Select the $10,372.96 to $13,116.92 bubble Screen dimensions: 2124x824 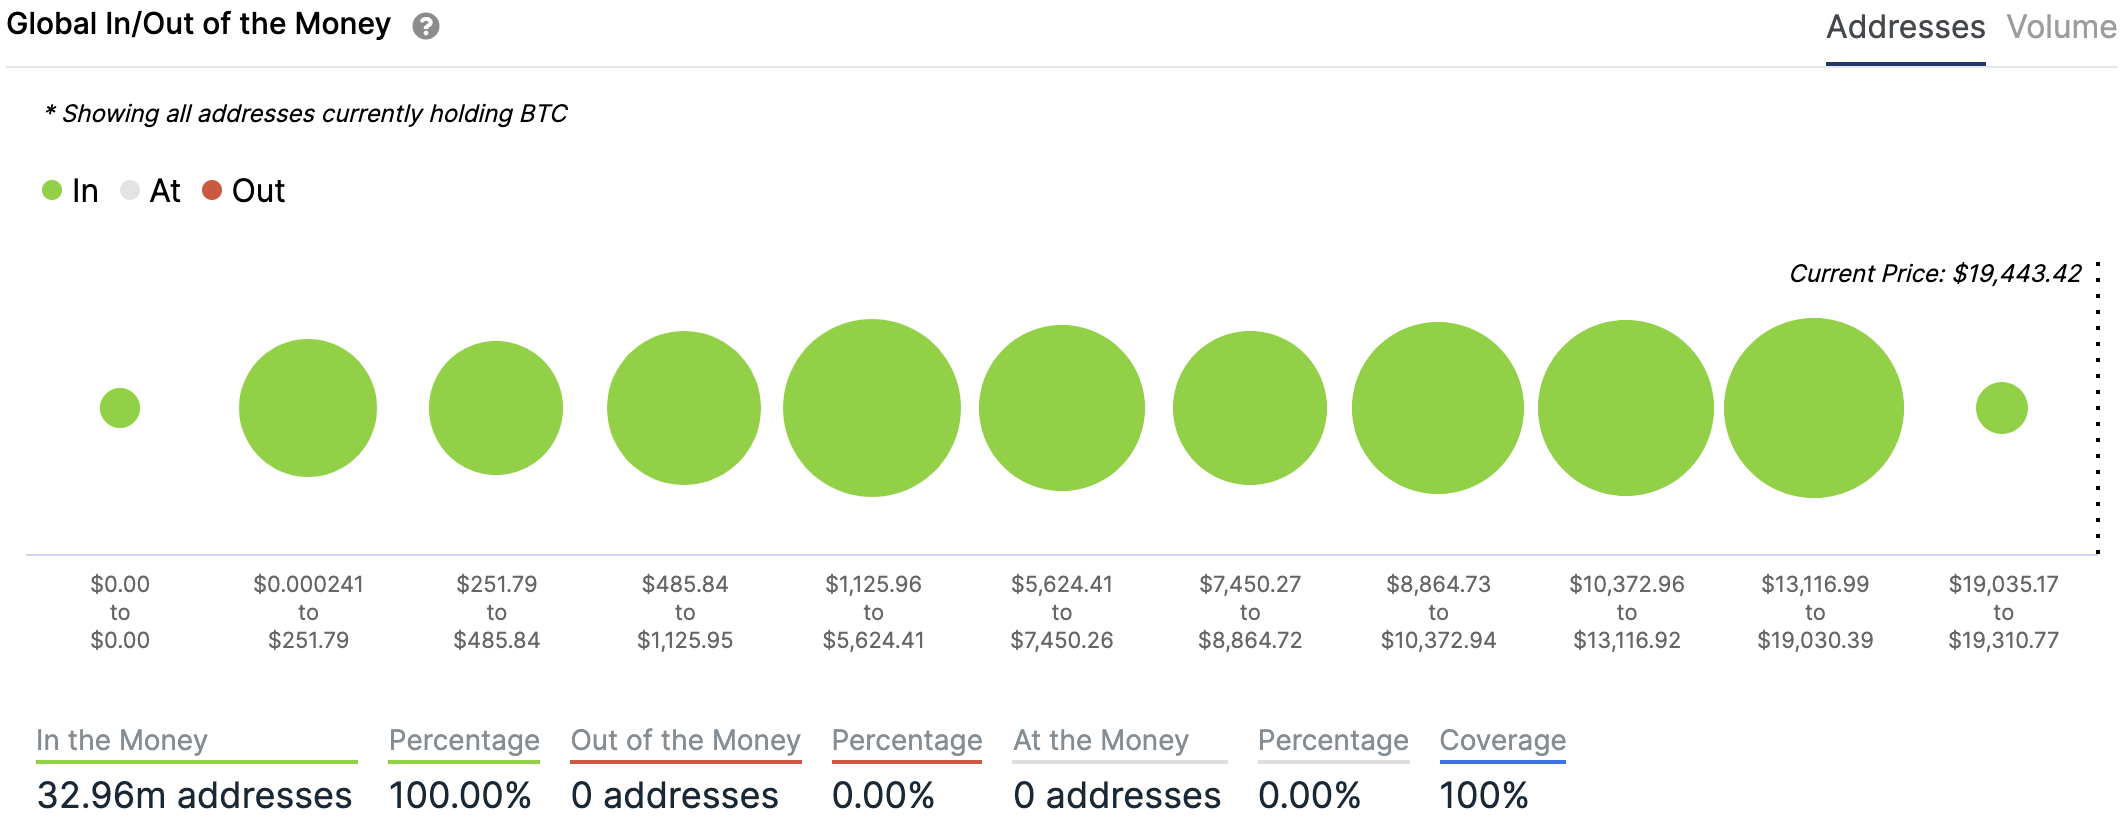1626,408
